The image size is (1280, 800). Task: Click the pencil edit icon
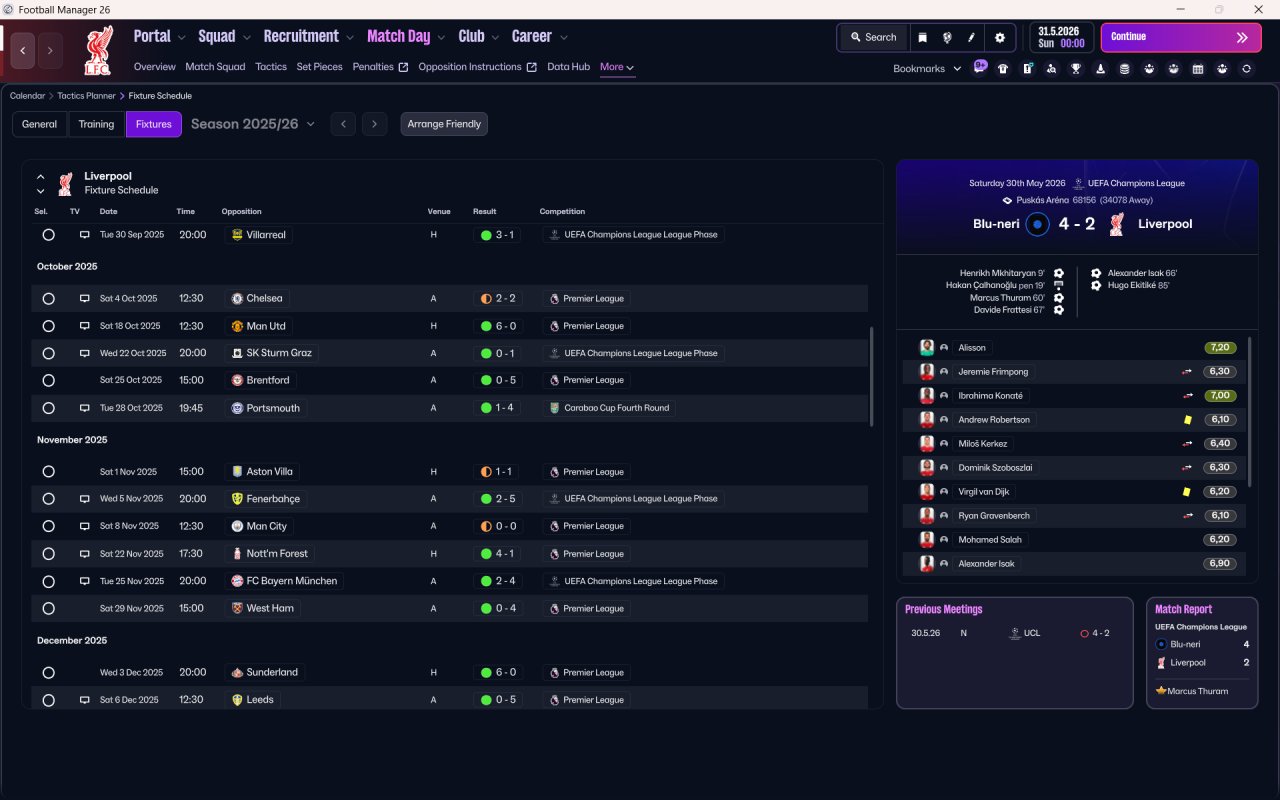coord(971,37)
